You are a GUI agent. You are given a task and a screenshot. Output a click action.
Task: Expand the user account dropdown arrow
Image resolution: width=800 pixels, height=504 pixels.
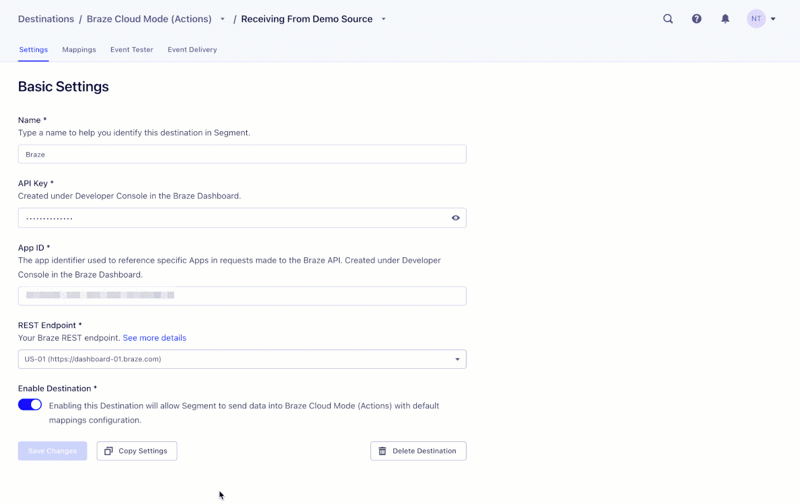pyautogui.click(x=773, y=19)
